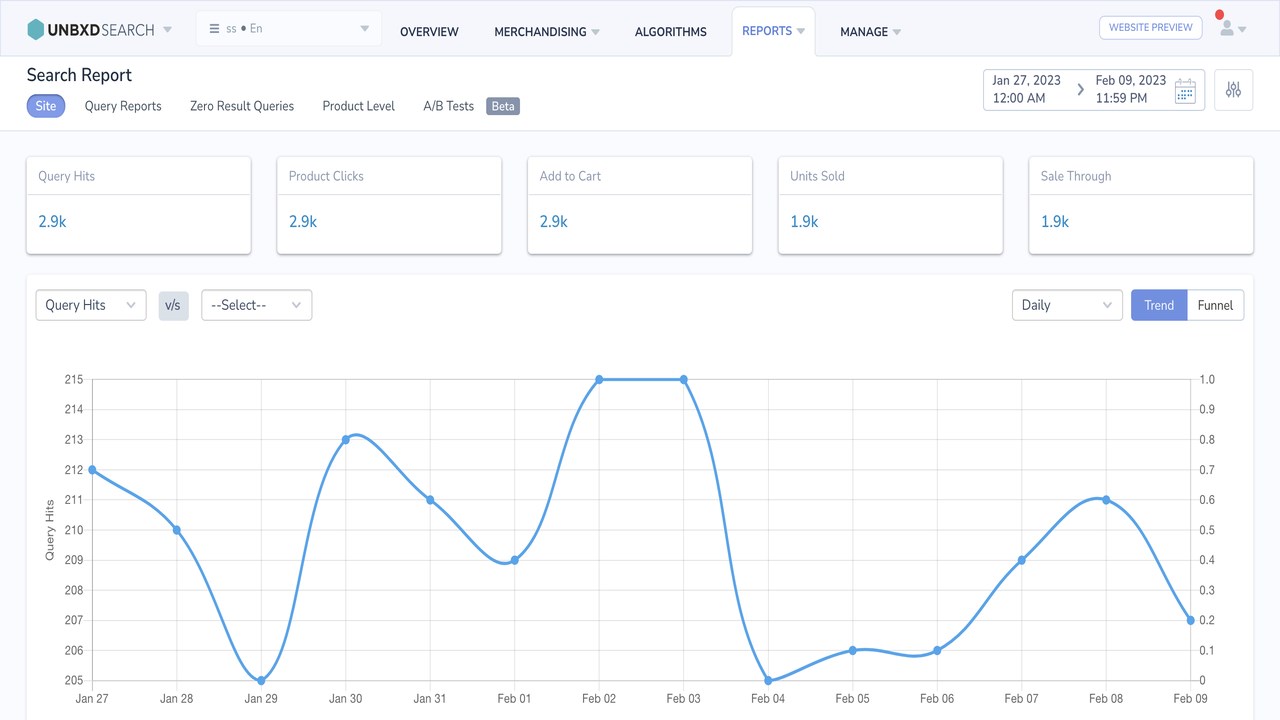Click the Unbxd Search hexagon logo

point(36,30)
